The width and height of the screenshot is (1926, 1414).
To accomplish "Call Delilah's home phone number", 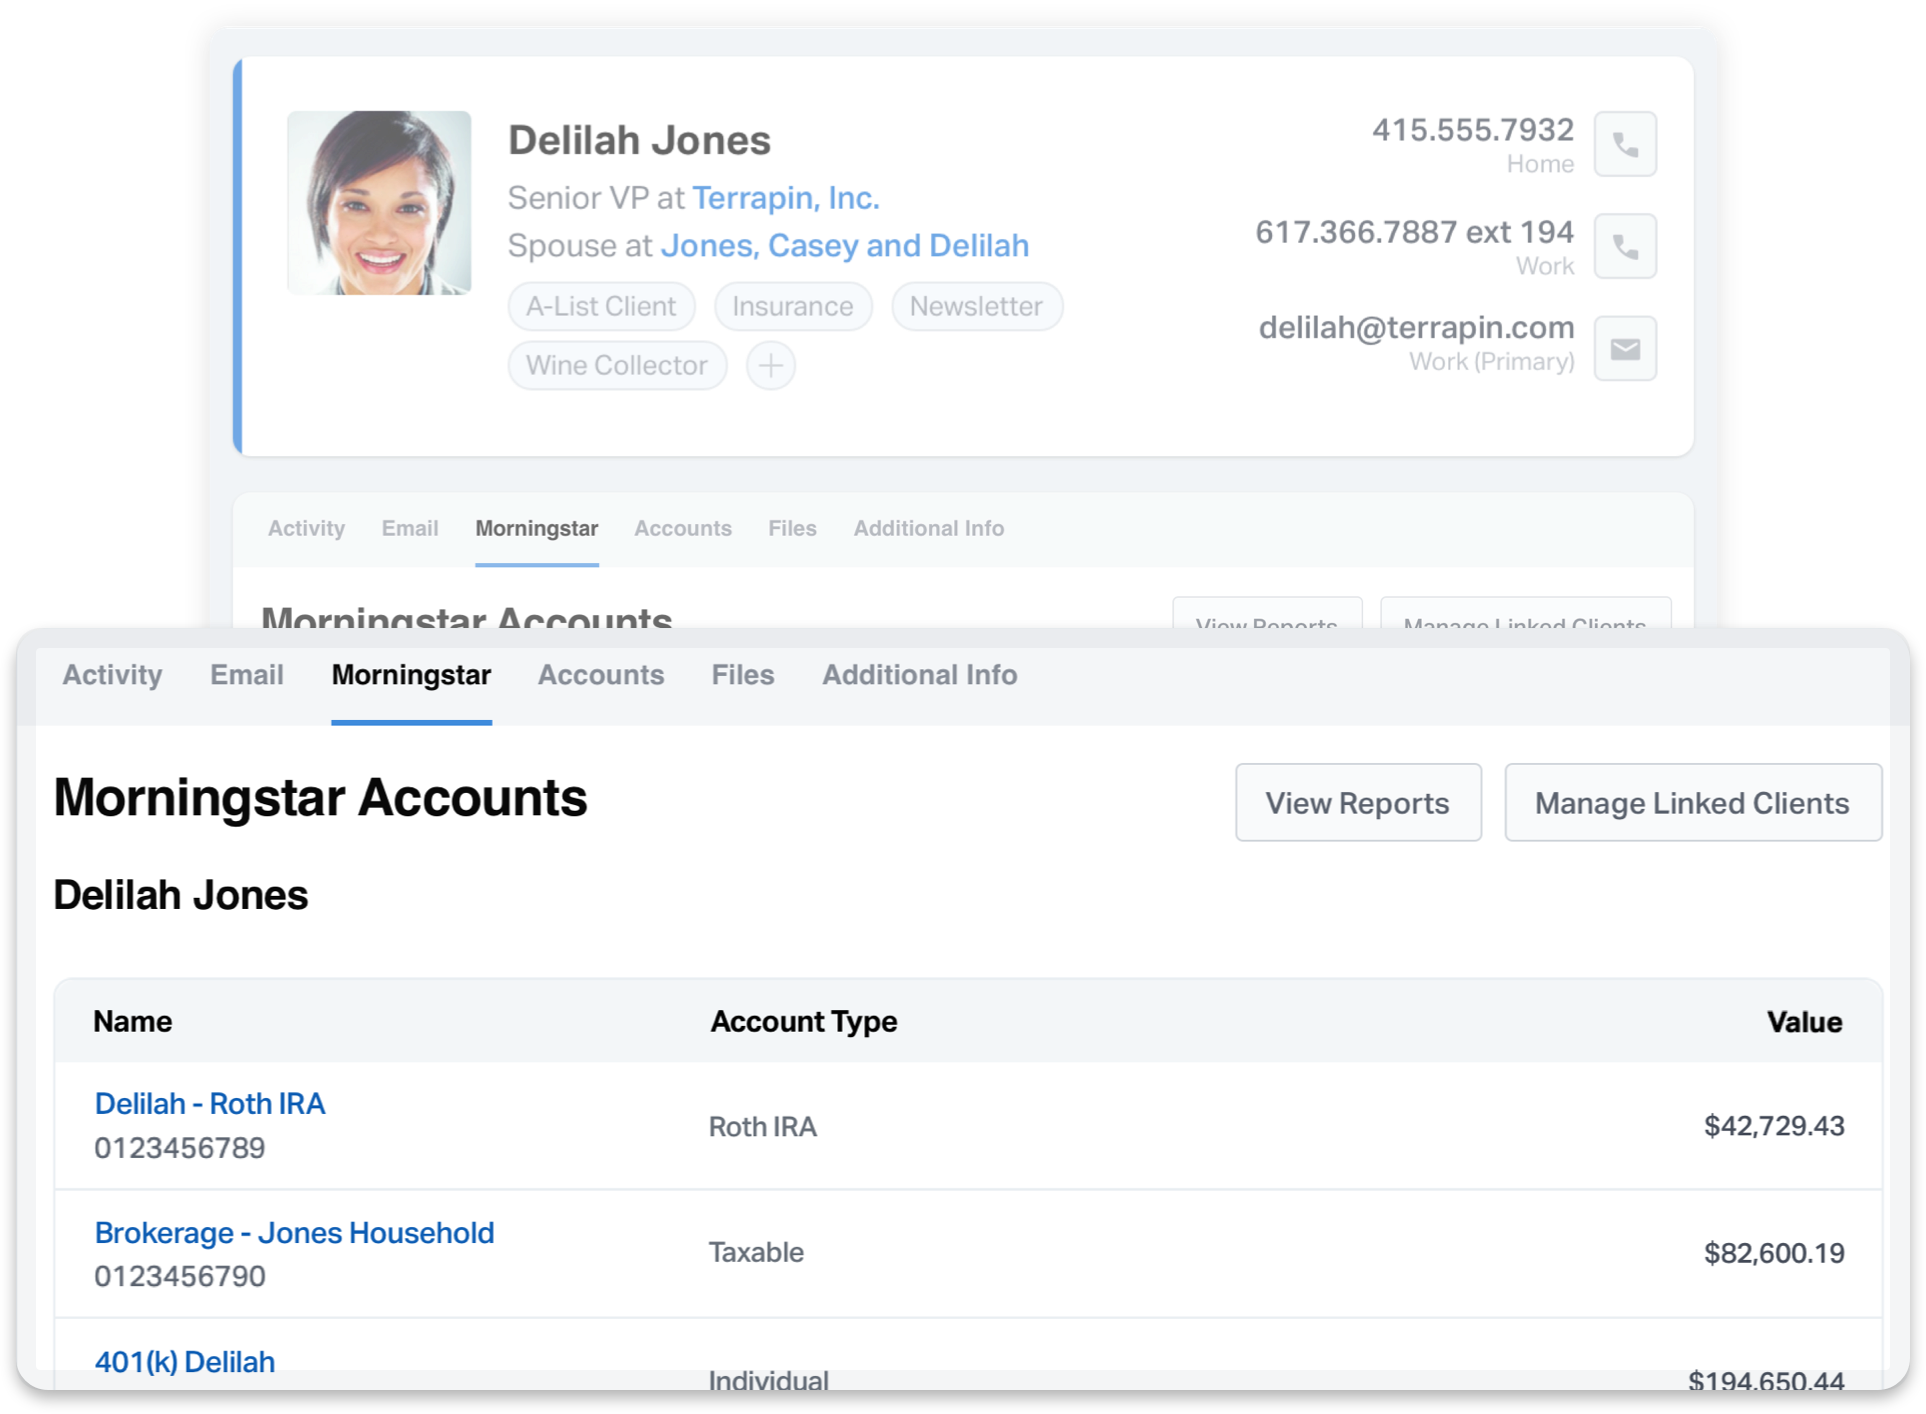I will click(x=1624, y=144).
